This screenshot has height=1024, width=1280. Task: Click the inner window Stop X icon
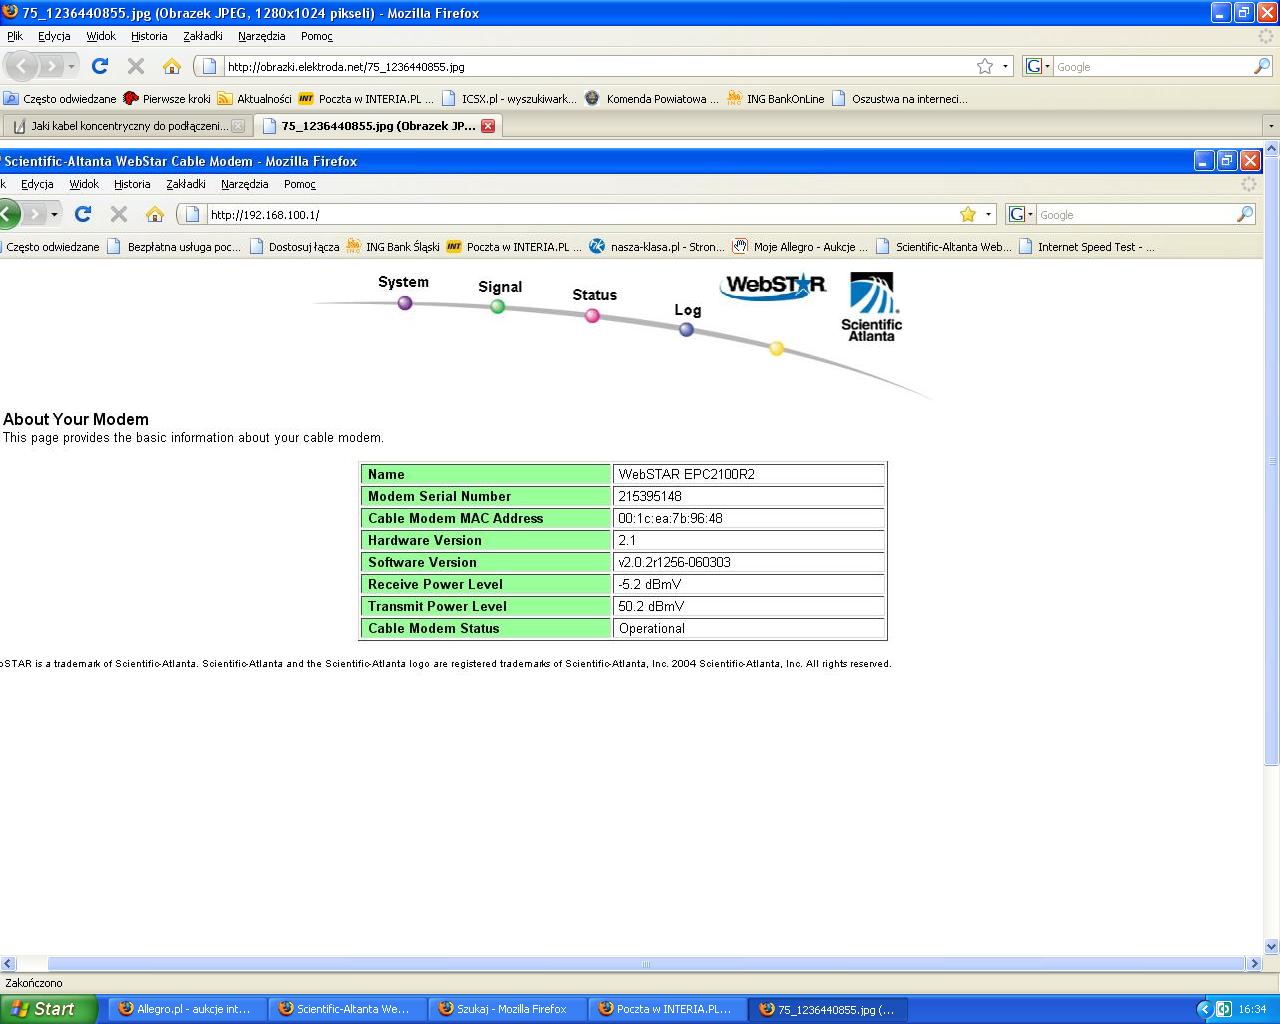pyautogui.click(x=119, y=214)
